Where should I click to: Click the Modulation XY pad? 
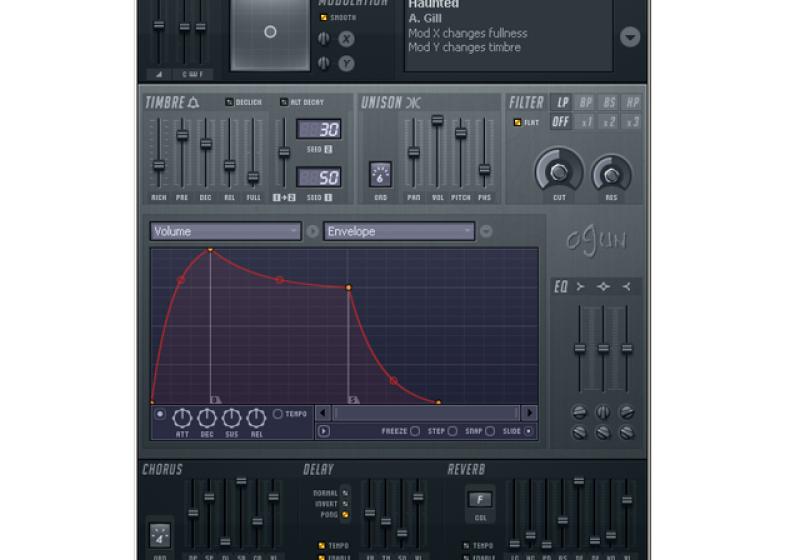pos(270,34)
